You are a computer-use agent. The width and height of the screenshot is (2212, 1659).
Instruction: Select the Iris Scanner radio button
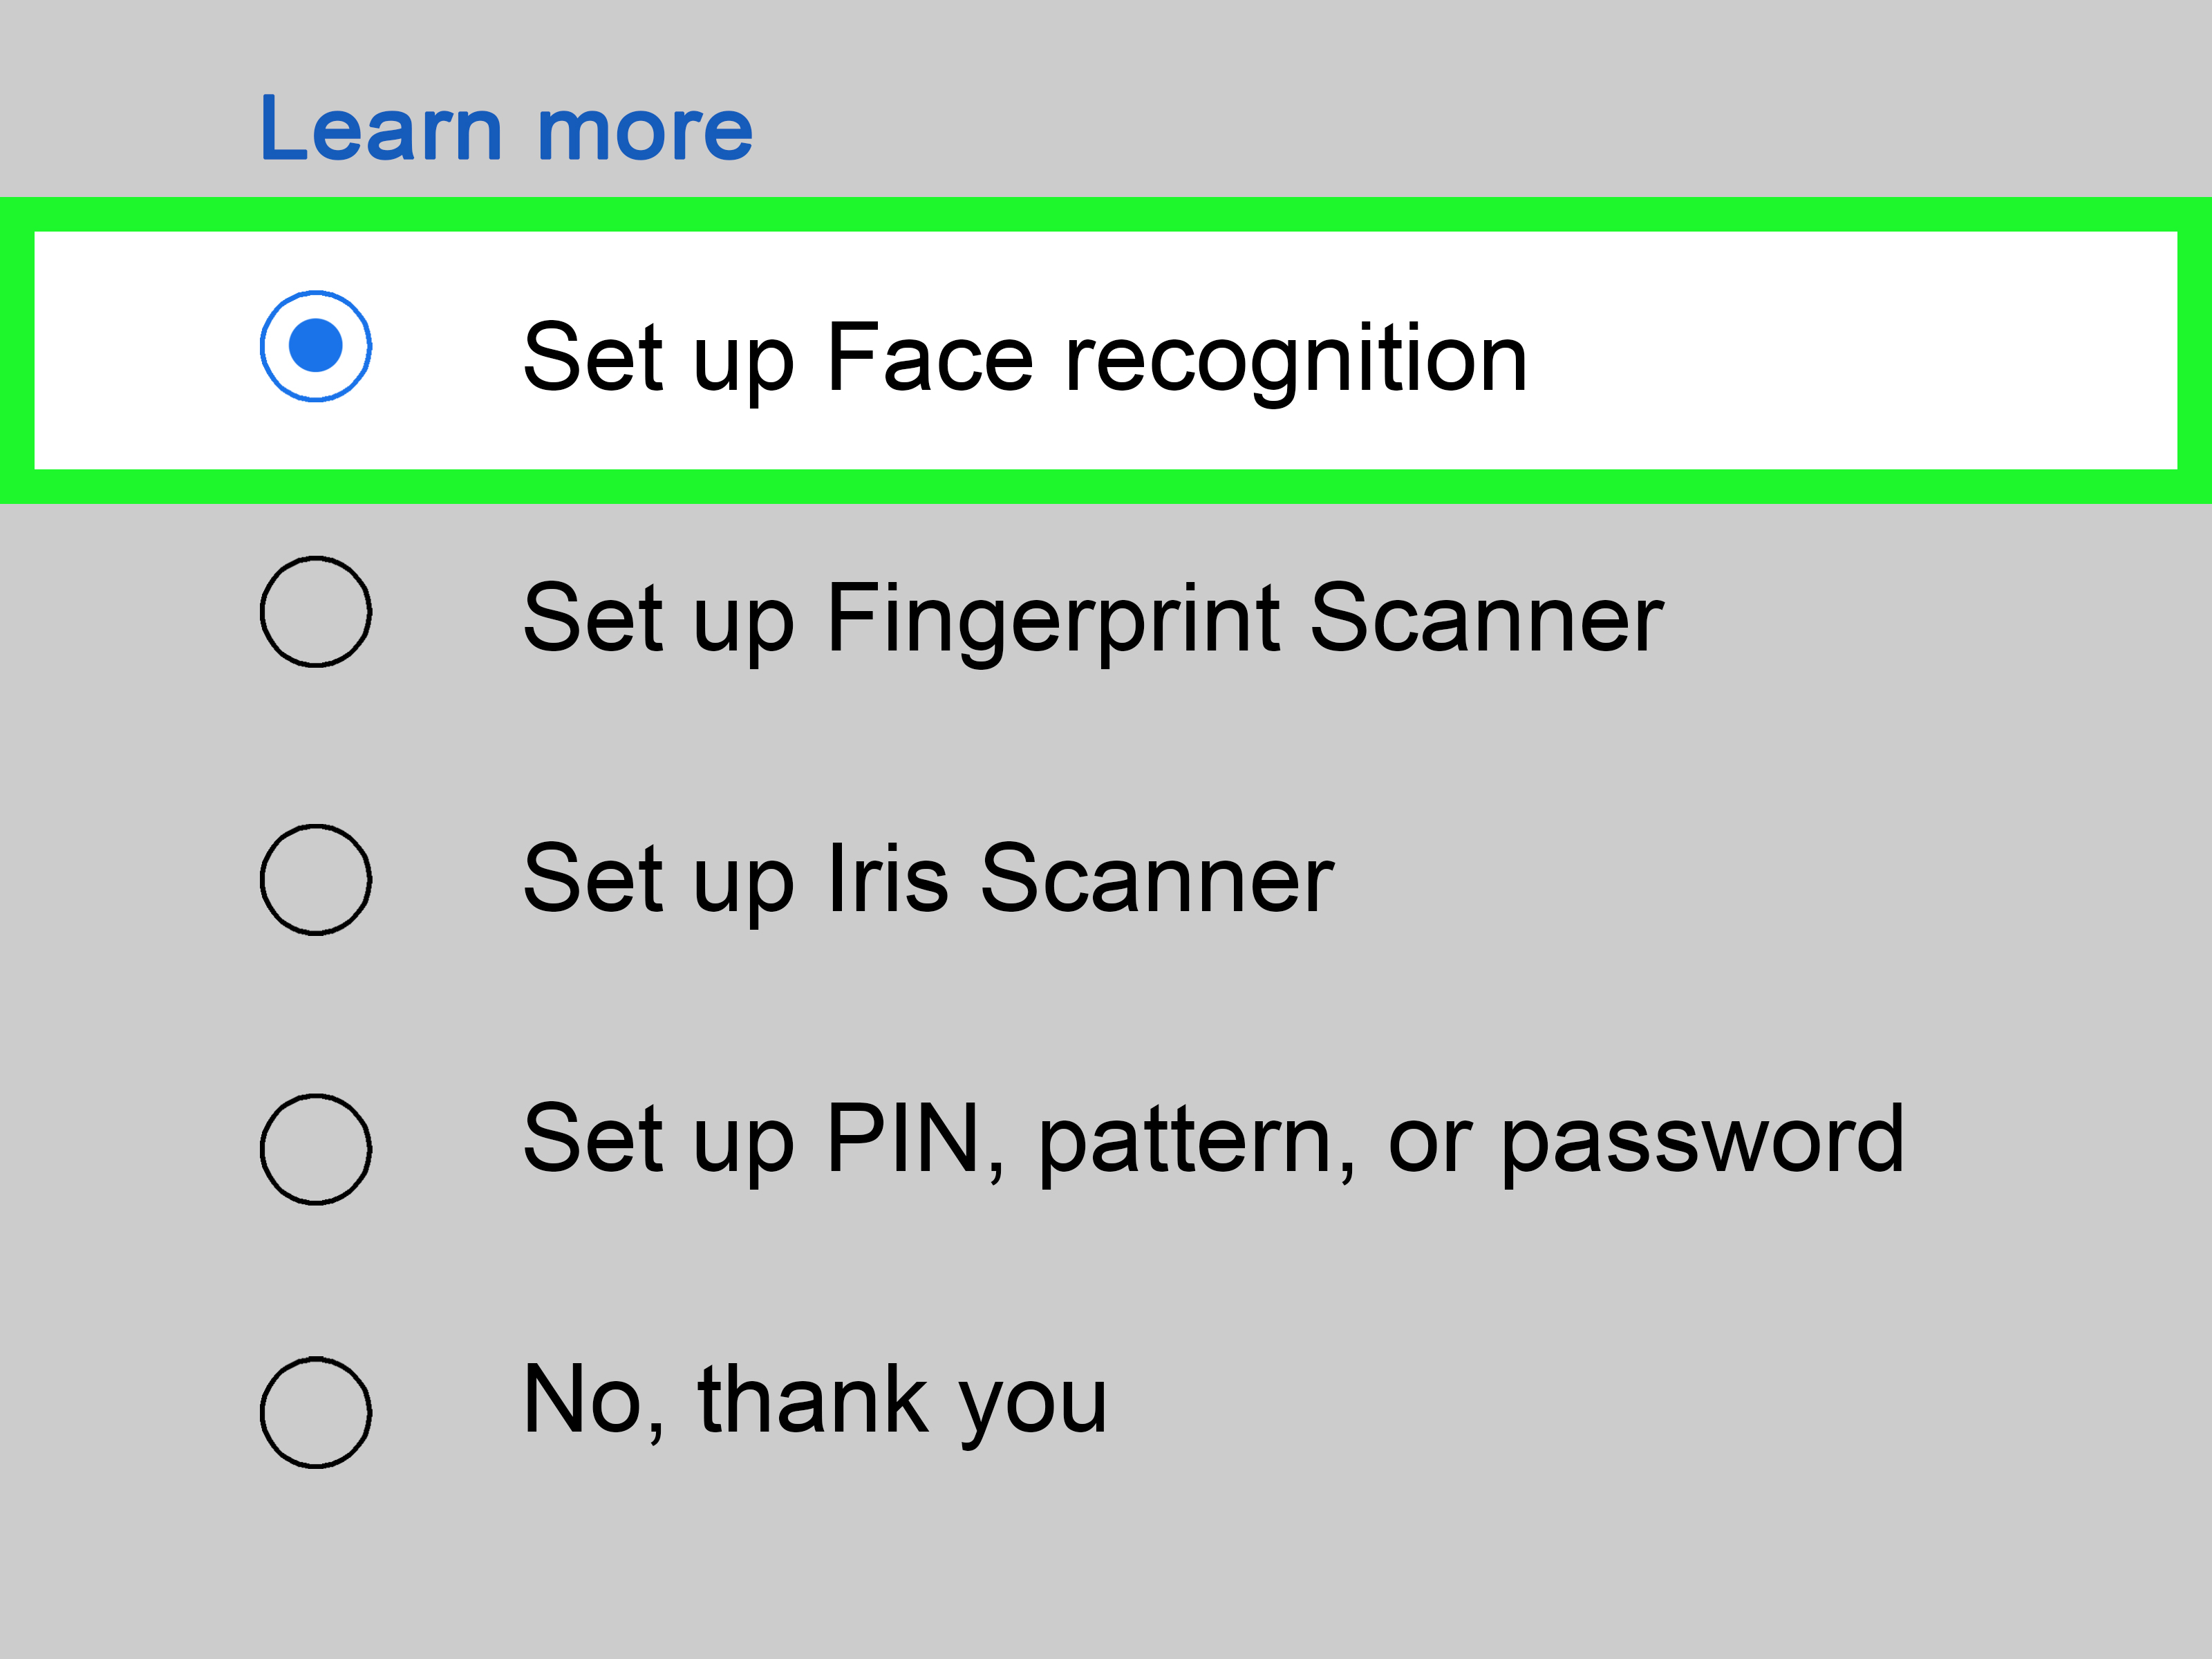click(316, 879)
